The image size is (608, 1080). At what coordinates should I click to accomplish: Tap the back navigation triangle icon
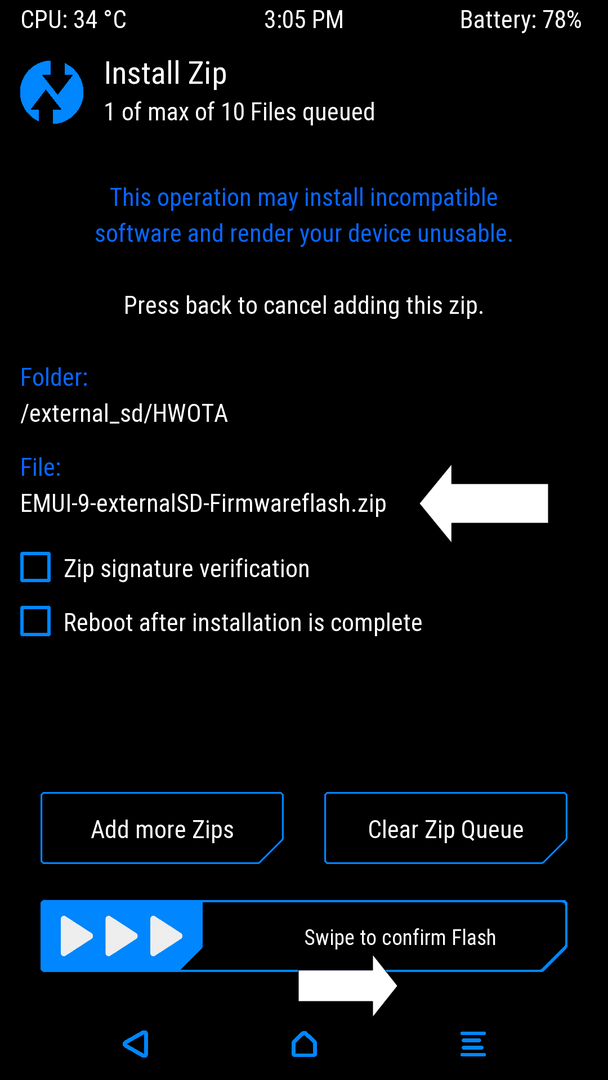[136, 1044]
